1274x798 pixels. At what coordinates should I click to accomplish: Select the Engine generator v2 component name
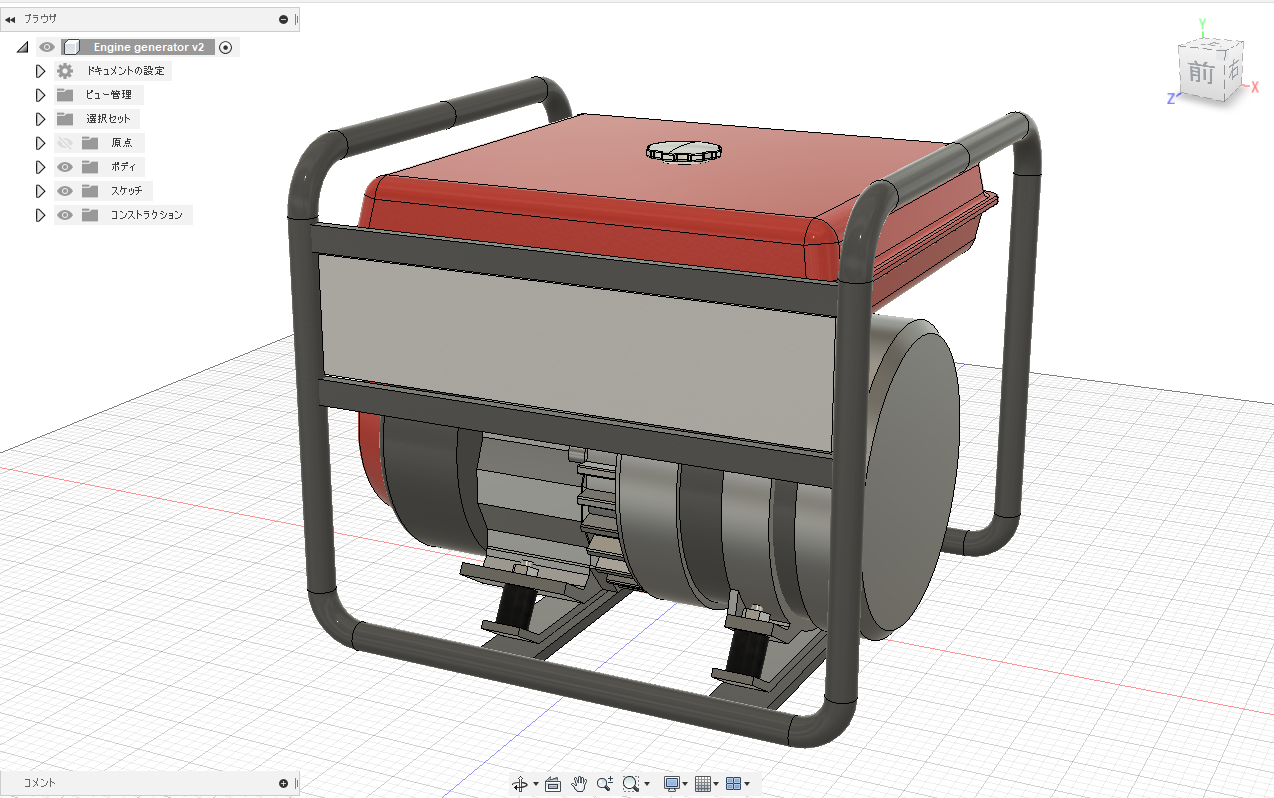pyautogui.click(x=149, y=47)
